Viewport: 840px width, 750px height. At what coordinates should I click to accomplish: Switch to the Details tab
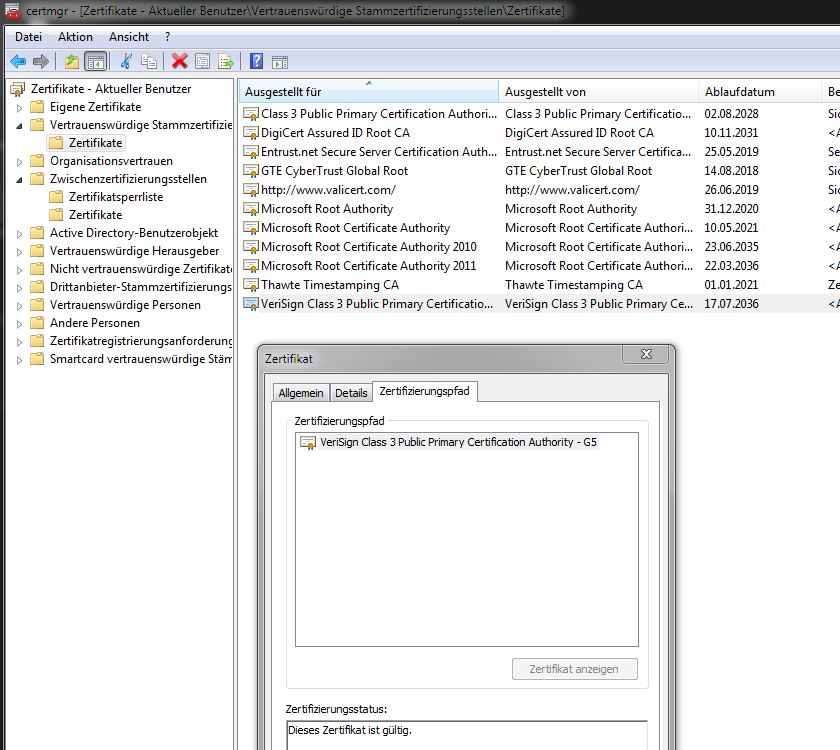click(351, 393)
